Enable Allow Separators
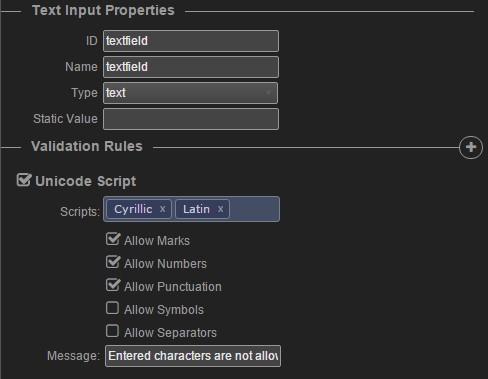Screen dimensions: 488x379 pyautogui.click(x=112, y=331)
